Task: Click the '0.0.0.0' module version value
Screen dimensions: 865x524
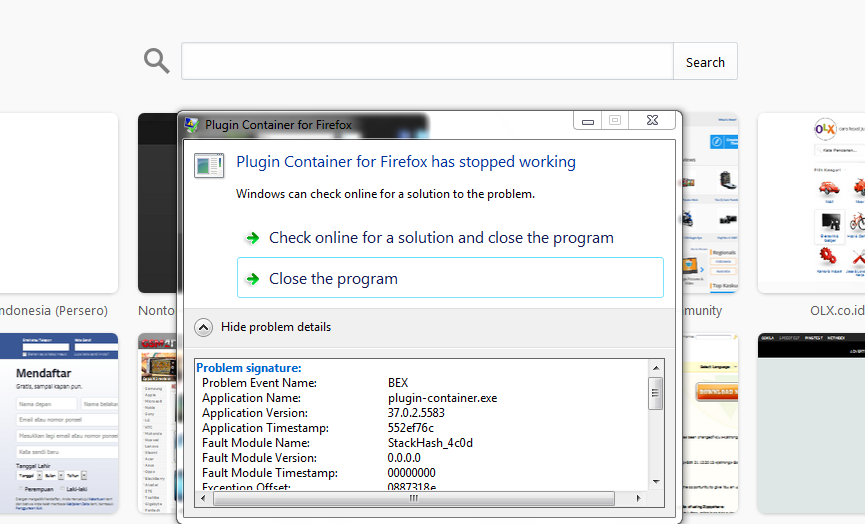Action: pos(404,457)
